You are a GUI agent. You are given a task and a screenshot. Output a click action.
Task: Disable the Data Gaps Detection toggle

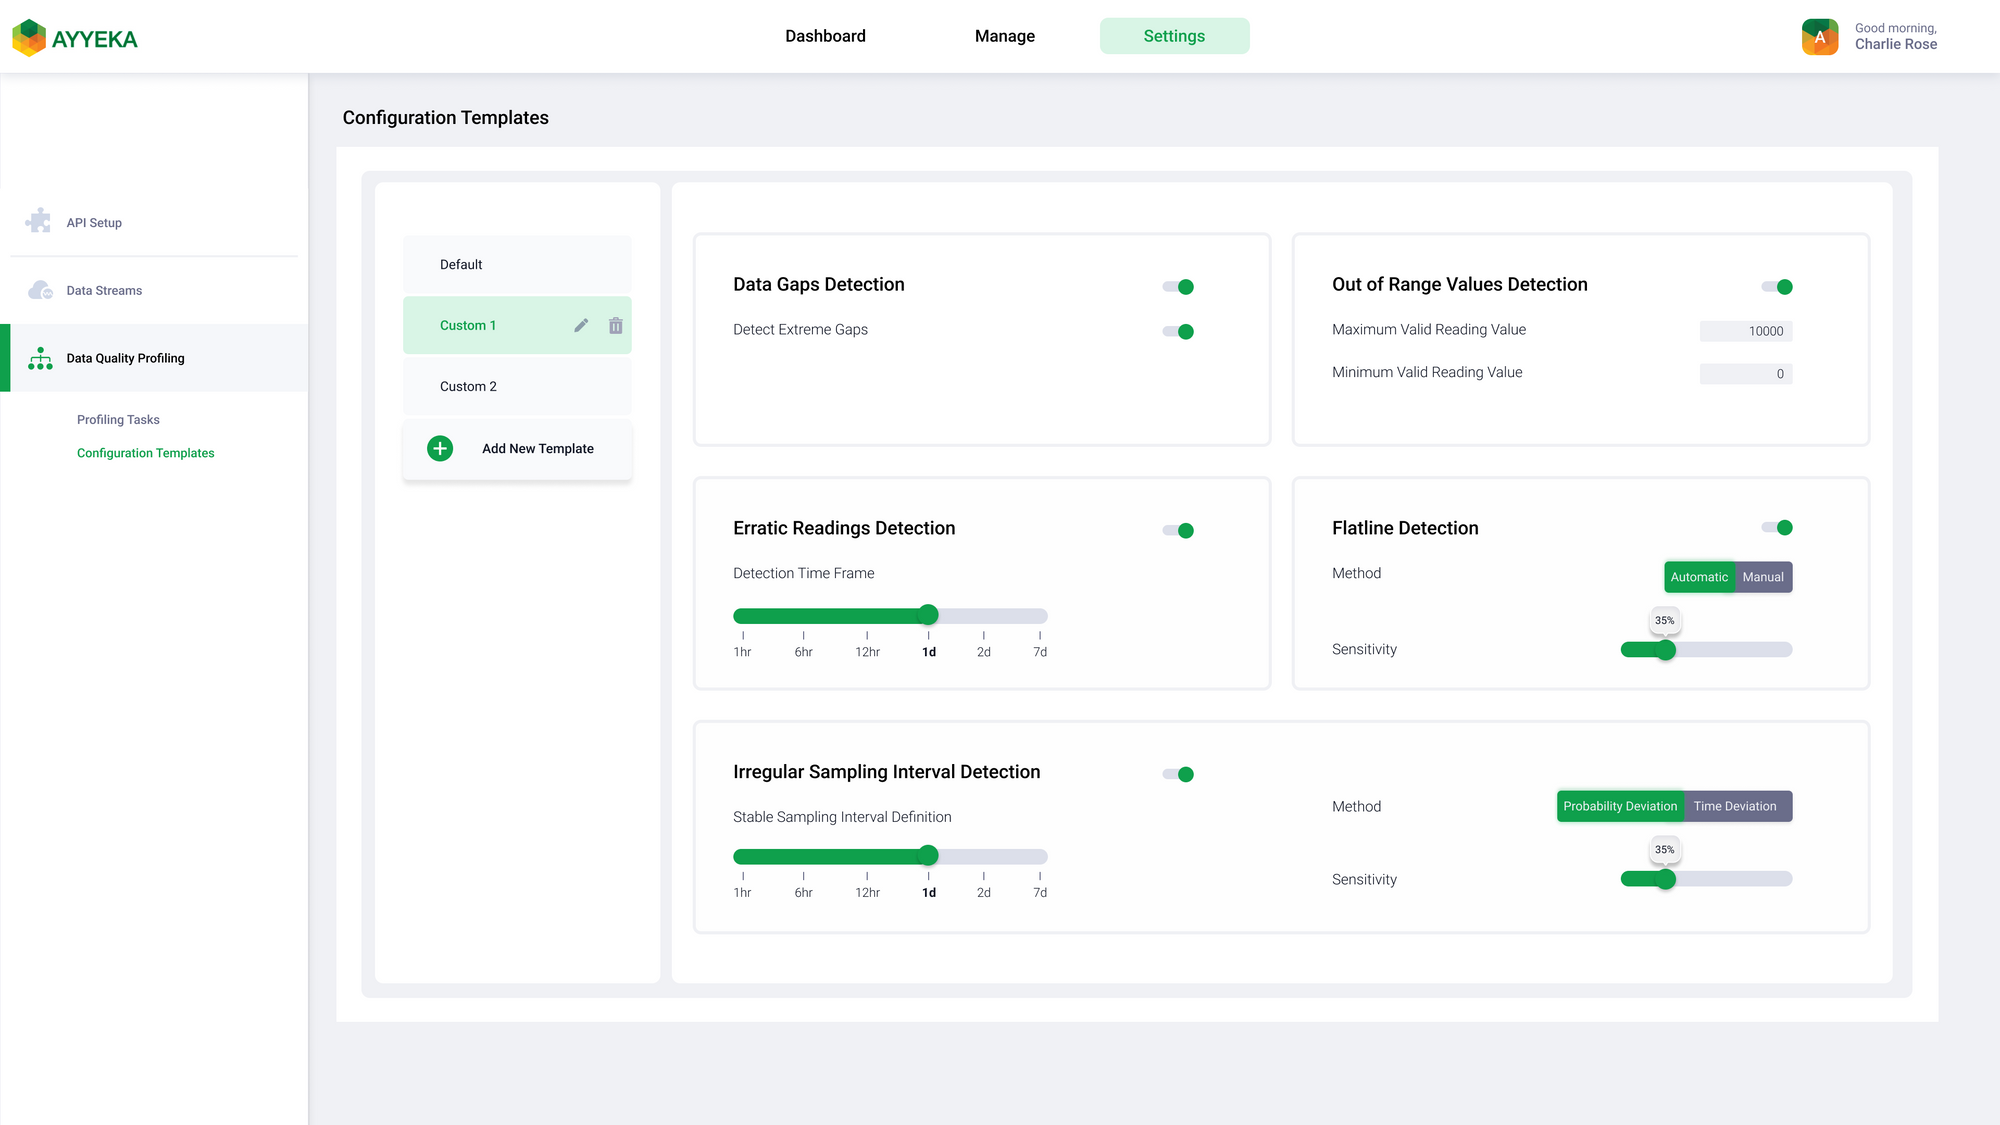tap(1178, 287)
